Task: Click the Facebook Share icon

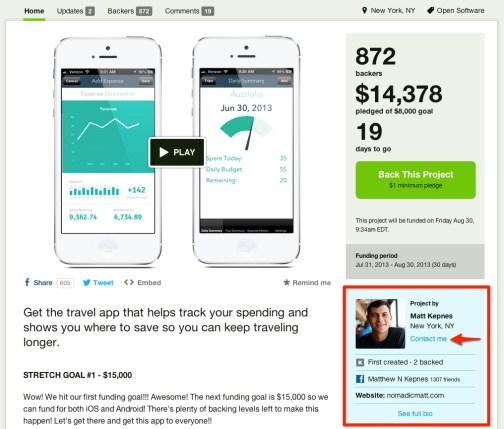Action: [x=27, y=282]
